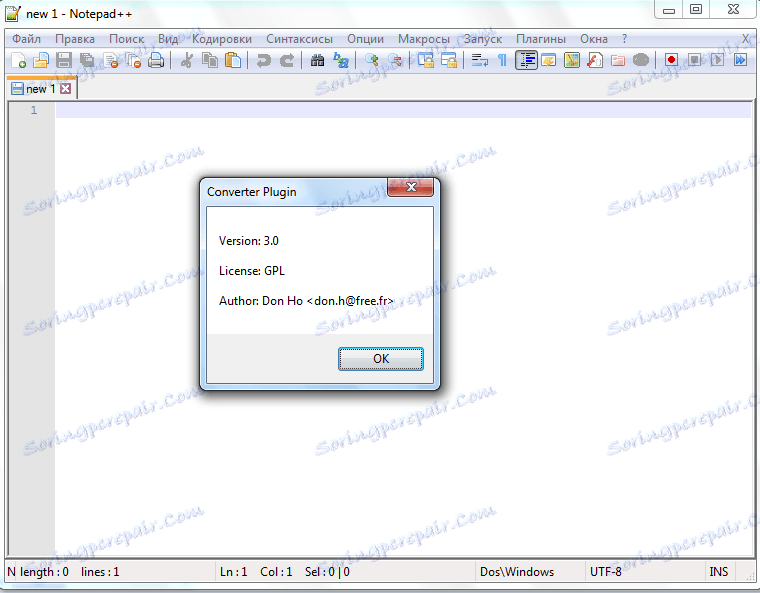760x593 pixels.
Task: Click the Run macro multiple times icon
Action: [741, 61]
